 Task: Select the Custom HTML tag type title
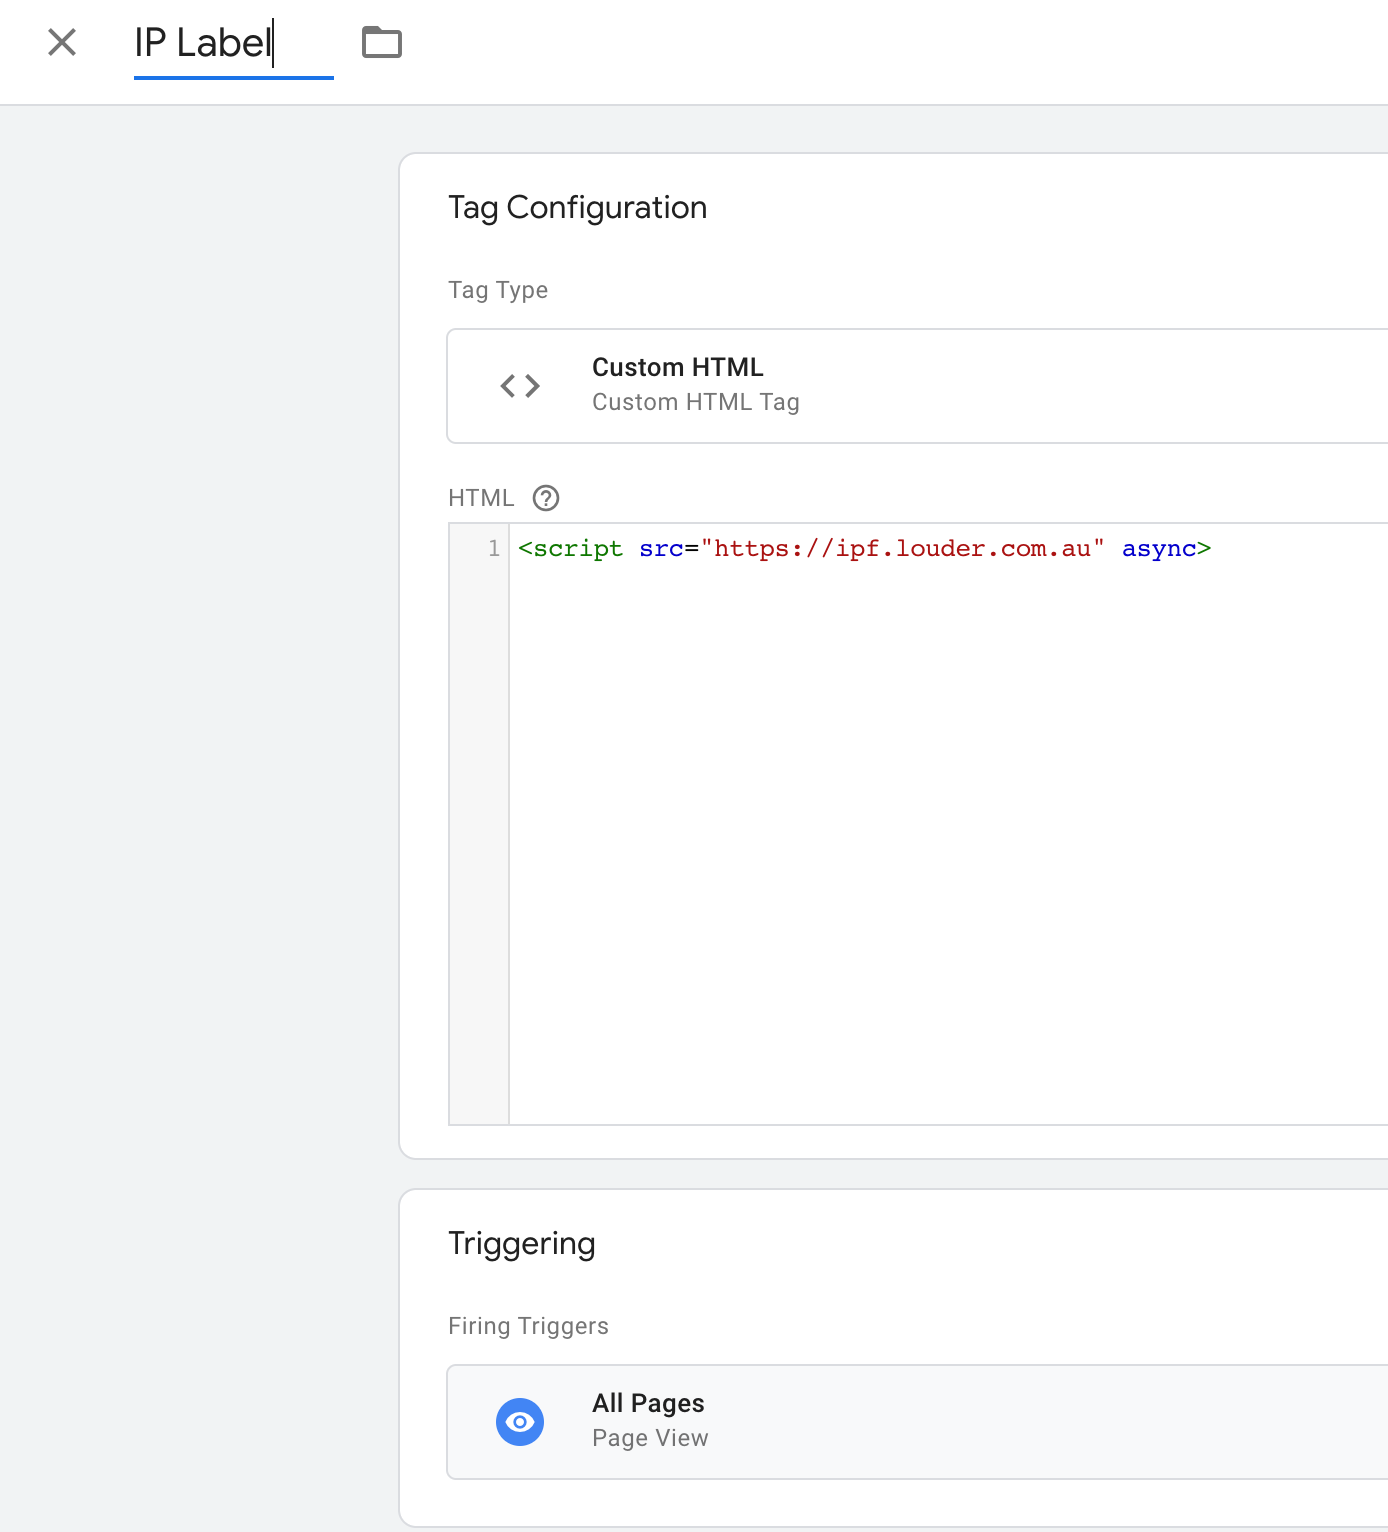coord(677,367)
